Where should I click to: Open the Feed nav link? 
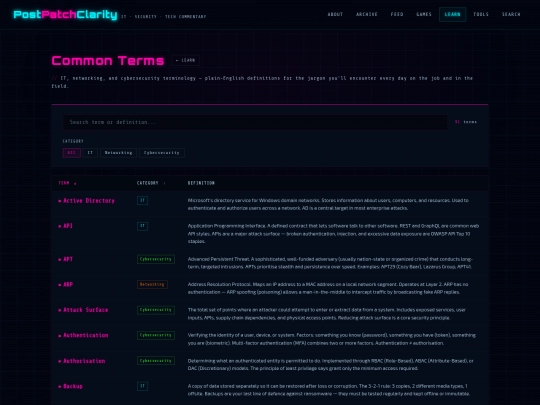pos(397,14)
